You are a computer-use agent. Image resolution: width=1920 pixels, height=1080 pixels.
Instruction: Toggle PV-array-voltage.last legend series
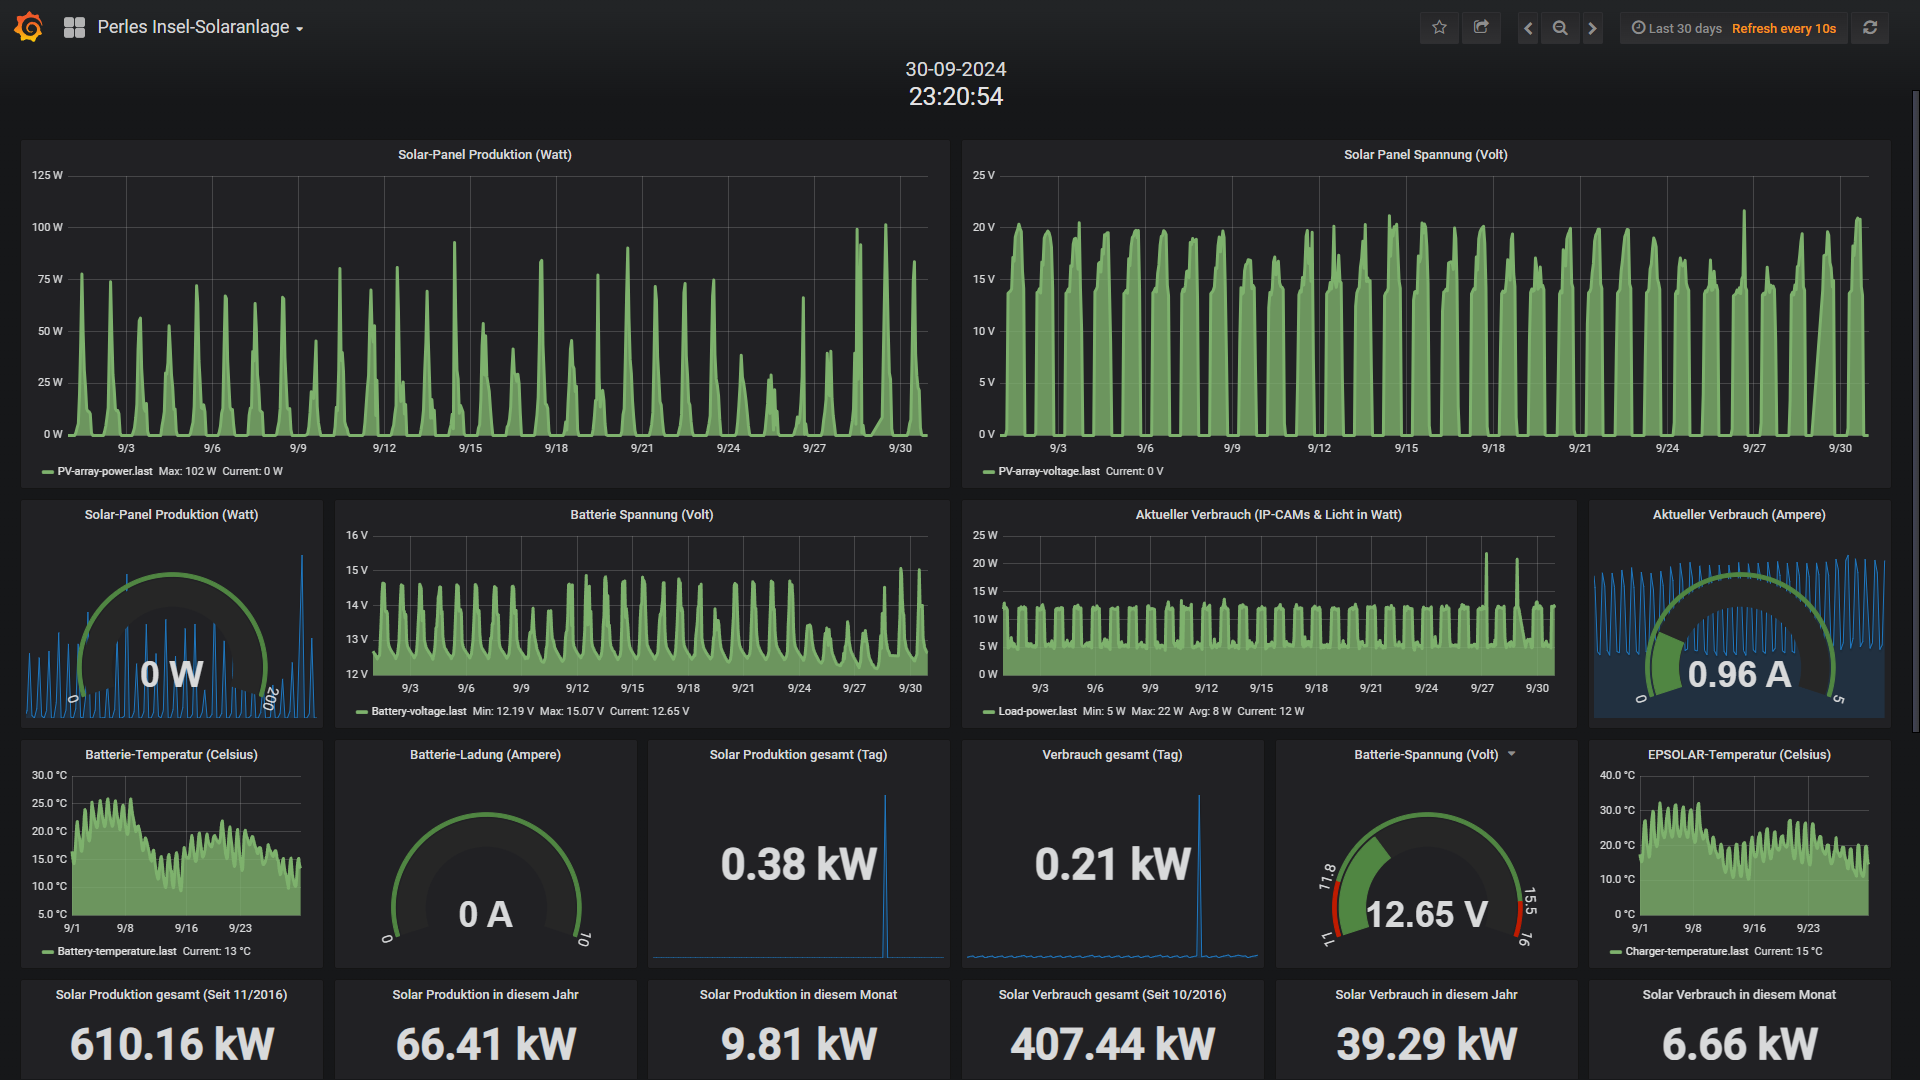(x=1047, y=472)
